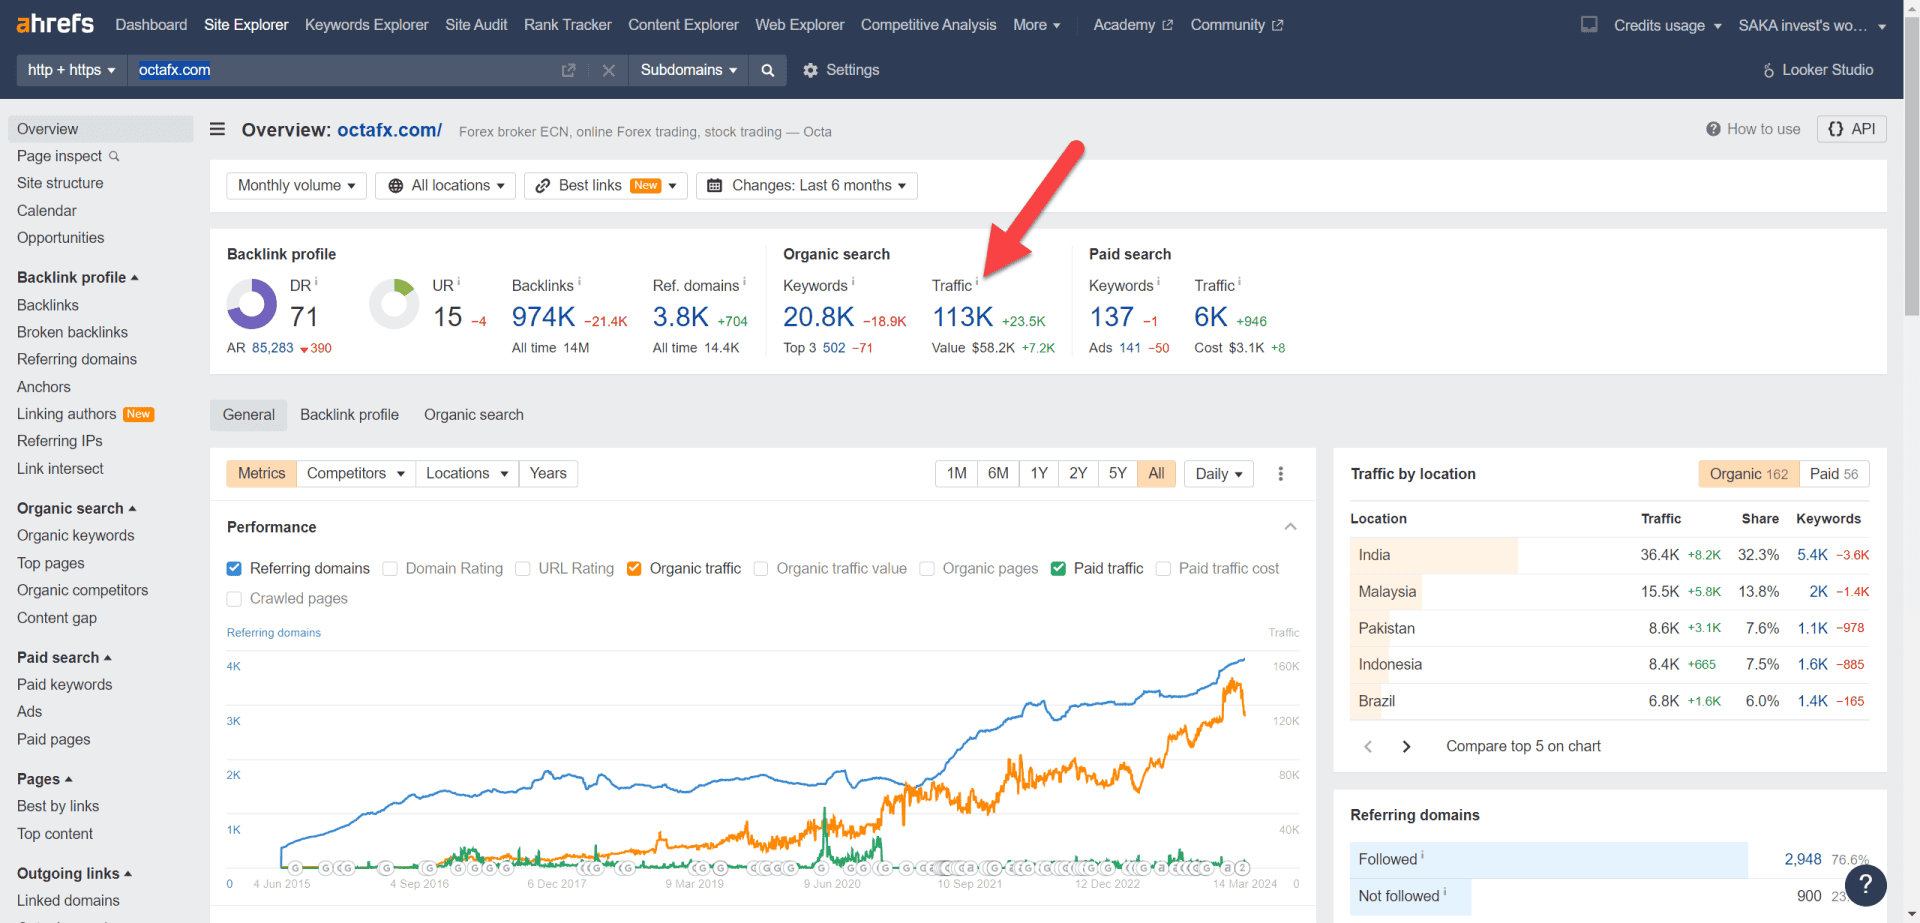Collapse Organic search sidebar section
Image resolution: width=1920 pixels, height=923 pixels.
coord(77,508)
